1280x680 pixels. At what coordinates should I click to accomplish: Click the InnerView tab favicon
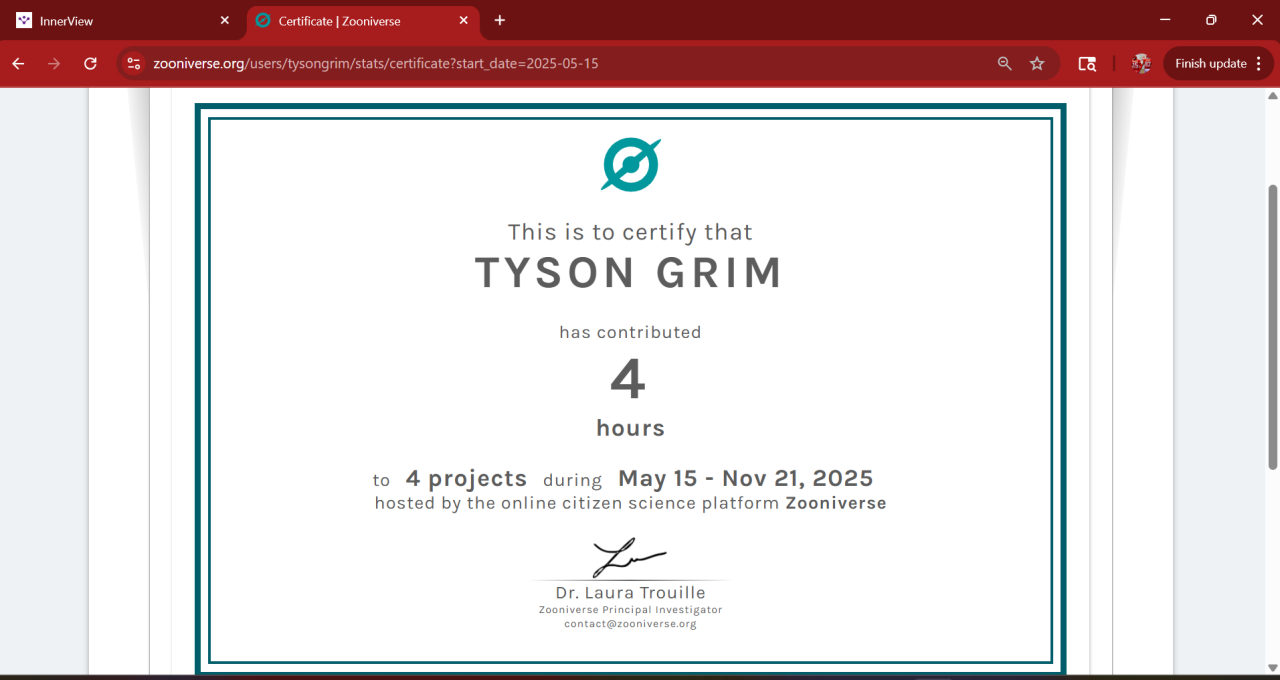pos(24,20)
